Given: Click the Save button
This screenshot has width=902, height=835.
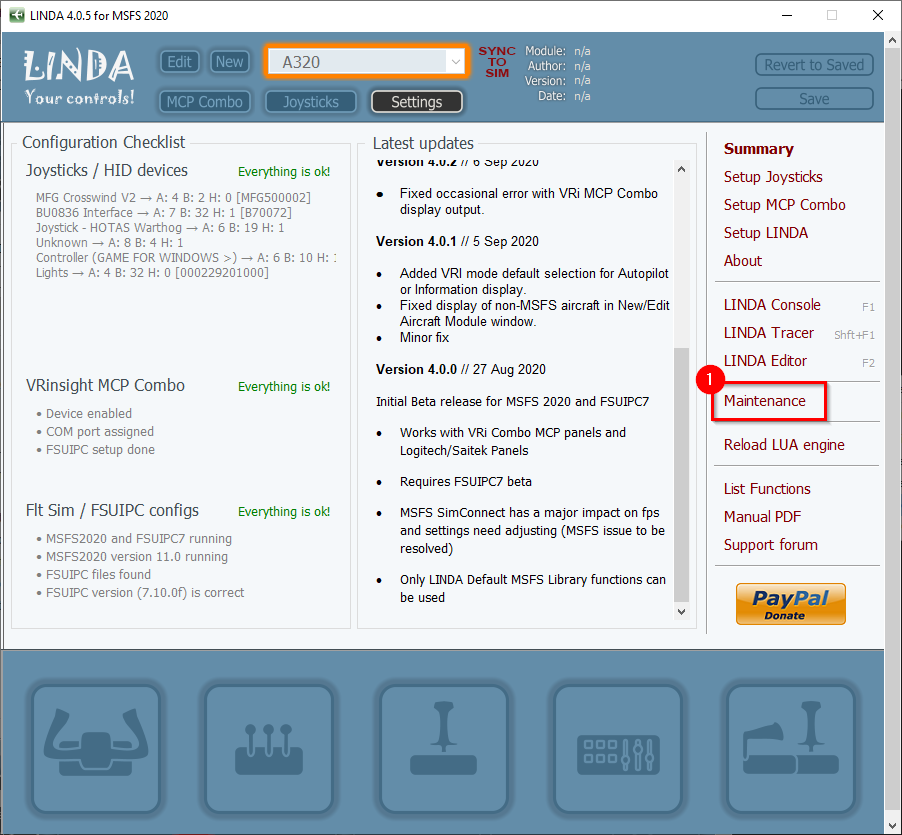Looking at the screenshot, I should coord(814,99).
